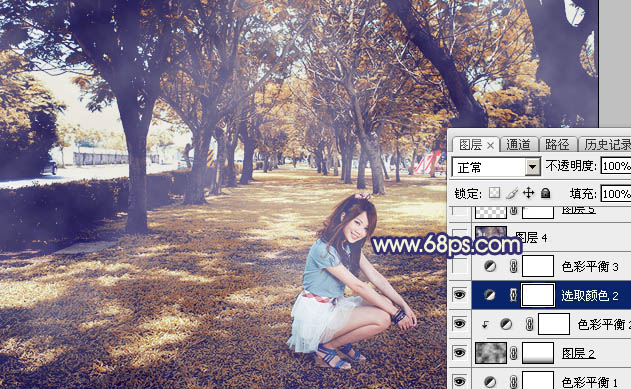Select the 图层 2 cloud texture thumbnail
631x389 pixels.
pos(491,353)
